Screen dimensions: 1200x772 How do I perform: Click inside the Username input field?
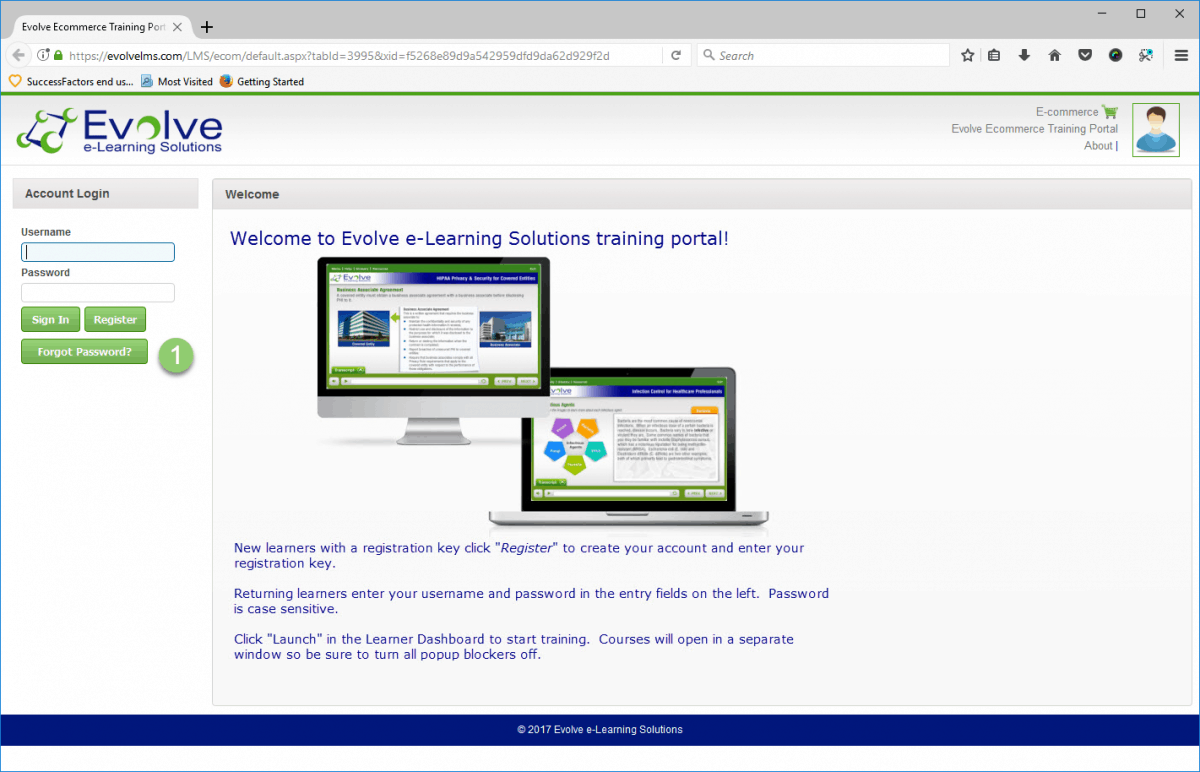97,252
